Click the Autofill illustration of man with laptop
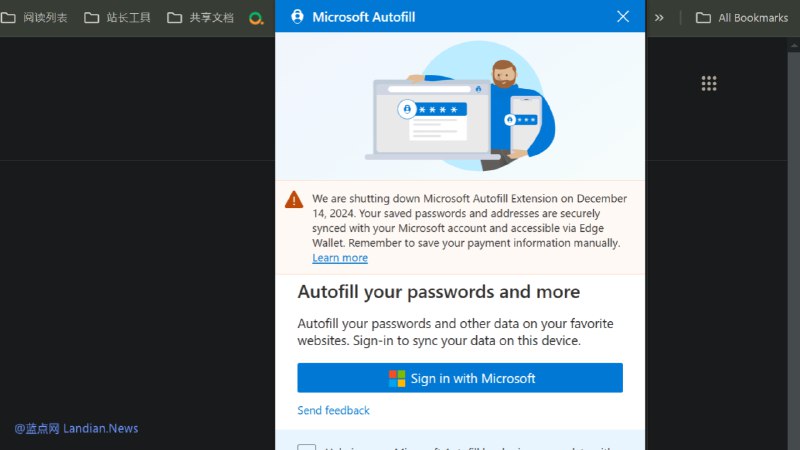This screenshot has width=800, height=450. pos(460,106)
